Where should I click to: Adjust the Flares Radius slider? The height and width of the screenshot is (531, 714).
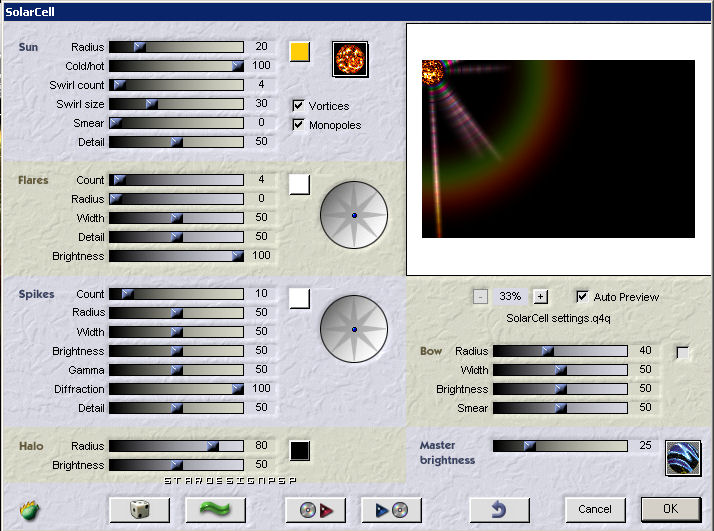tap(176, 199)
